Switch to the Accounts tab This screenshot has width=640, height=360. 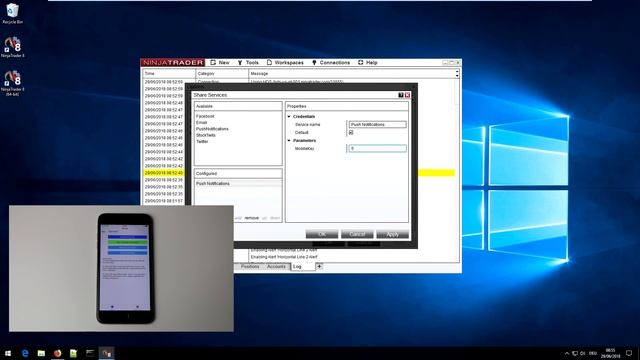click(x=276, y=267)
